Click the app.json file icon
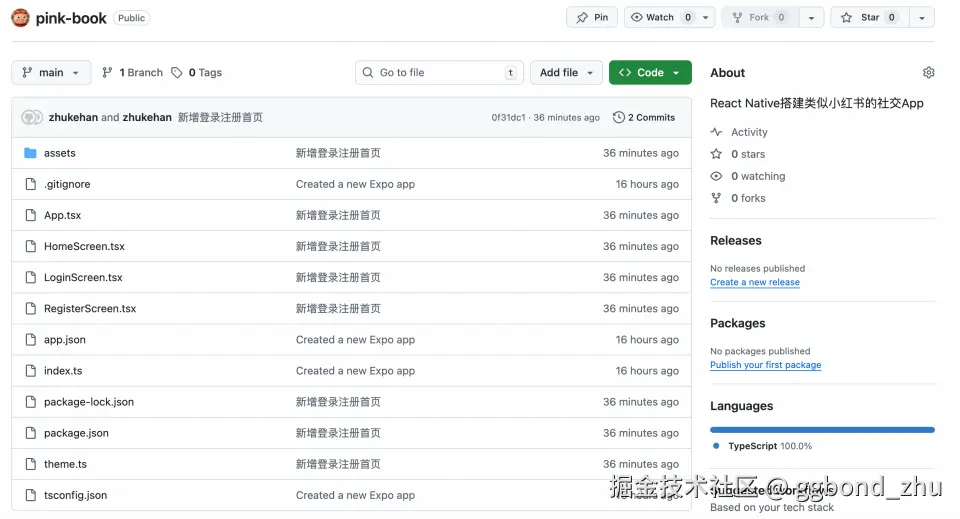Image resolution: width=960 pixels, height=519 pixels. point(31,340)
